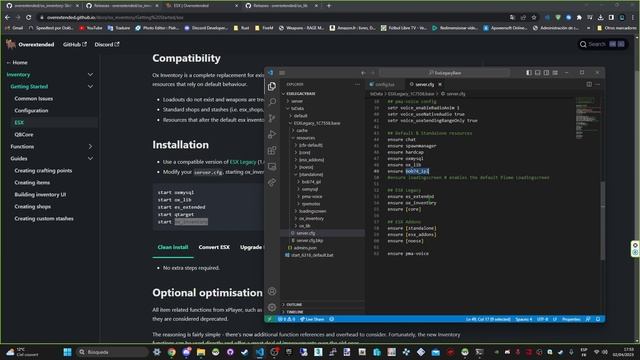Open Chrome from the taskbar
This screenshot has height=360, width=640.
click(171, 352)
